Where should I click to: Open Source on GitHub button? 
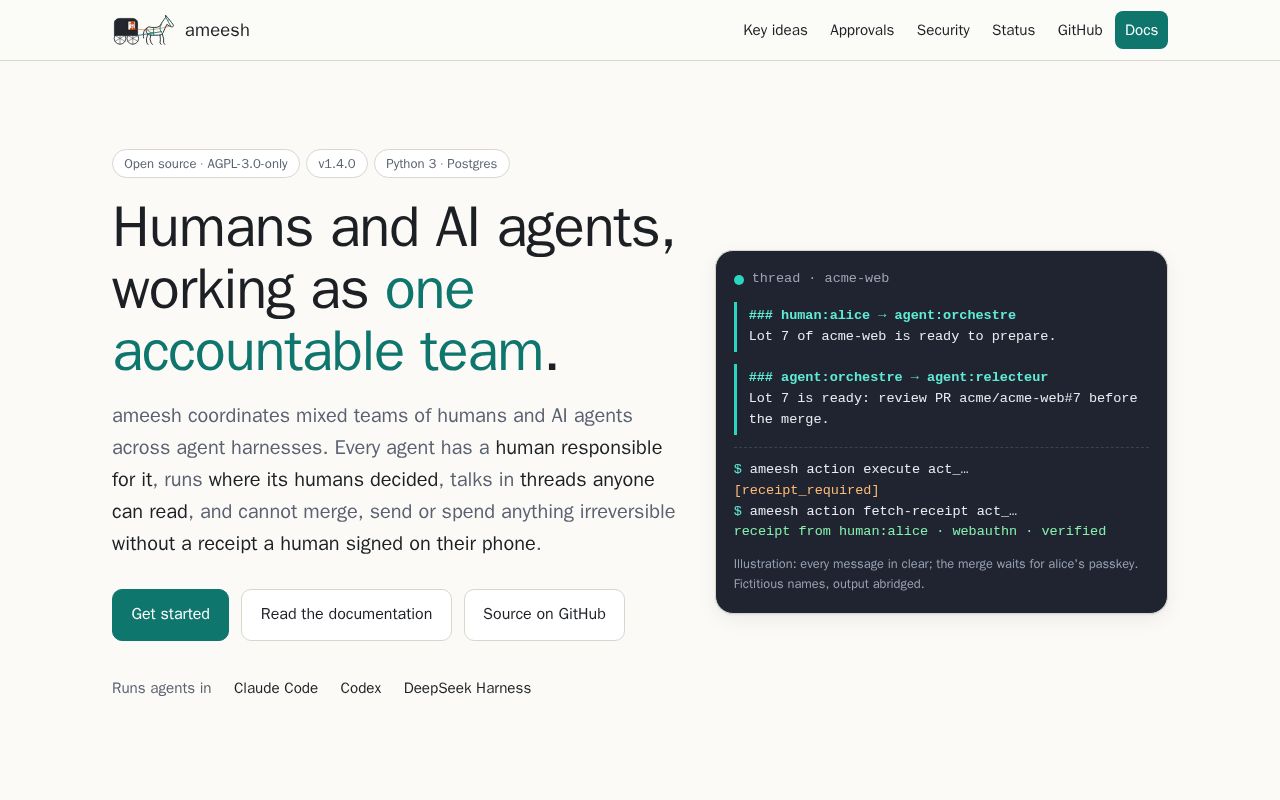click(x=544, y=614)
